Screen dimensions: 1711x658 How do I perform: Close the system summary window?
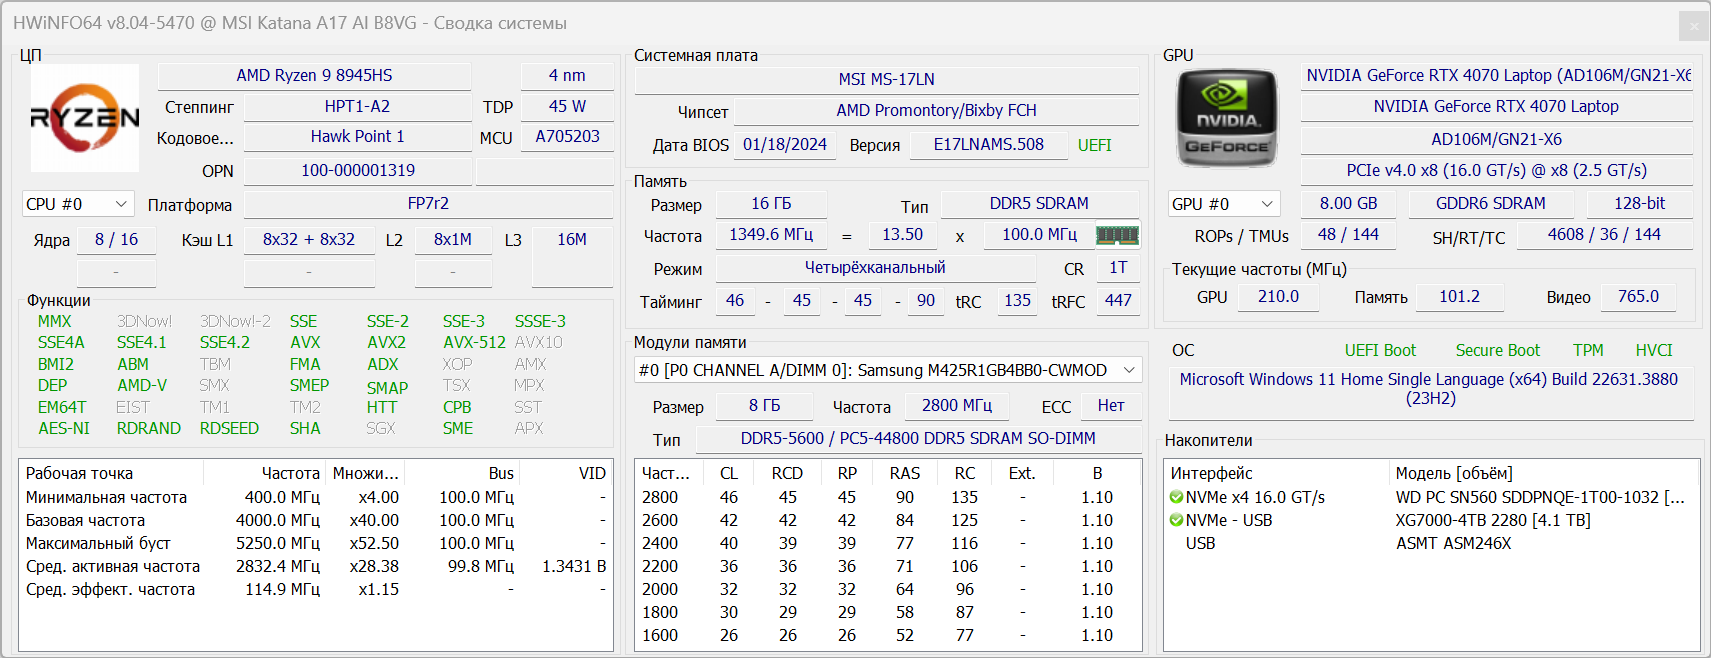click(x=1694, y=26)
